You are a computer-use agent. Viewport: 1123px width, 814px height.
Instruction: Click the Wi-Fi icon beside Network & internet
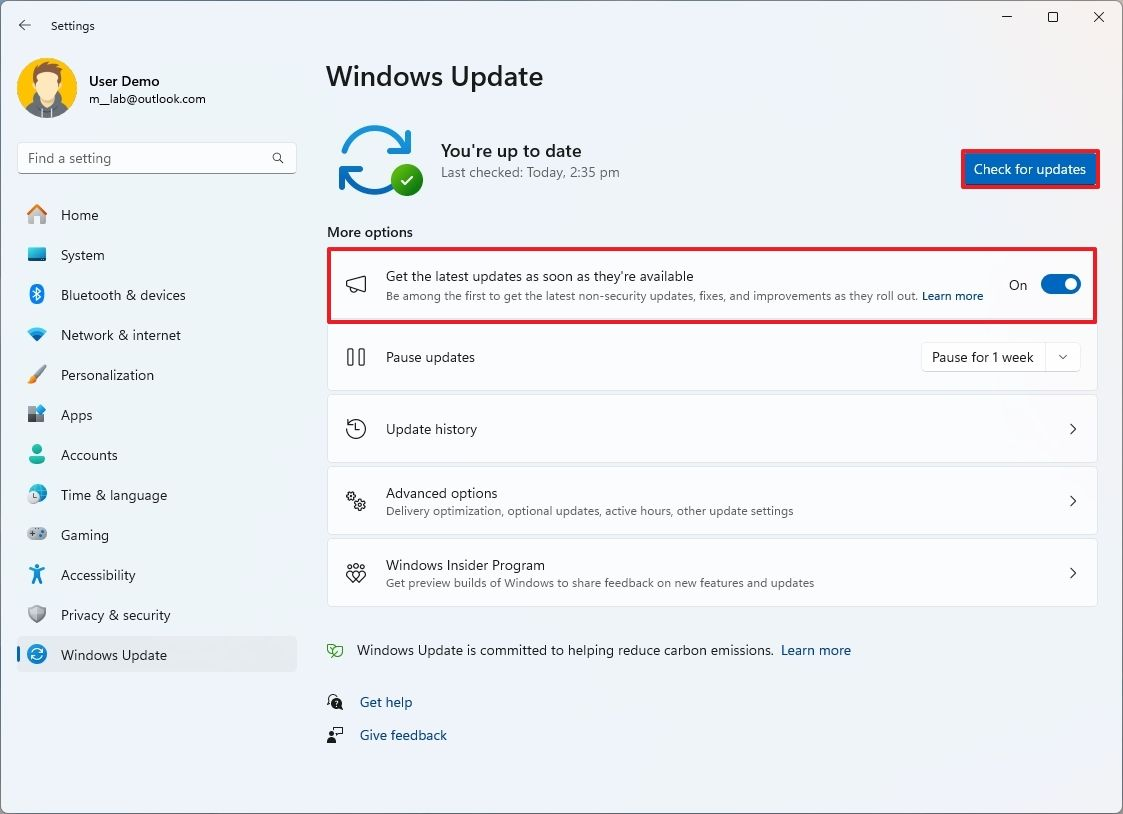37,334
